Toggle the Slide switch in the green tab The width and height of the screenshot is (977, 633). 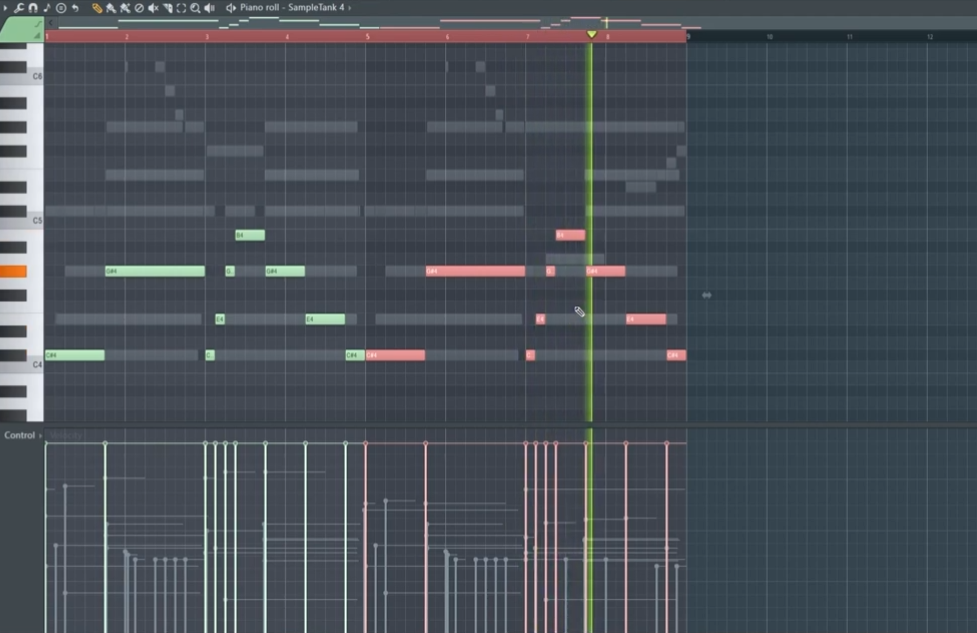tap(37, 24)
